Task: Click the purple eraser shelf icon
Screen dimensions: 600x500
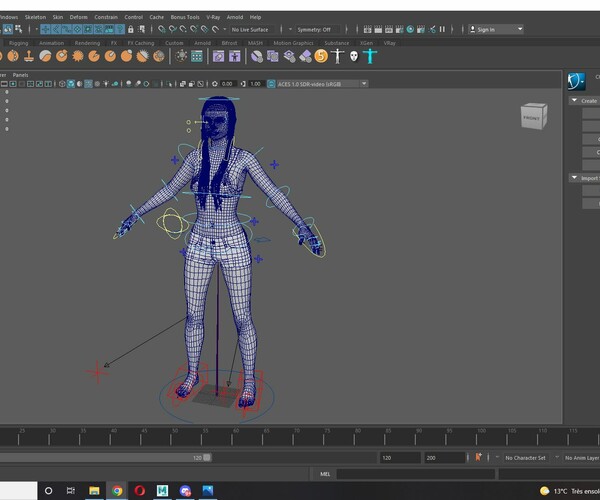Action: [x=305, y=57]
